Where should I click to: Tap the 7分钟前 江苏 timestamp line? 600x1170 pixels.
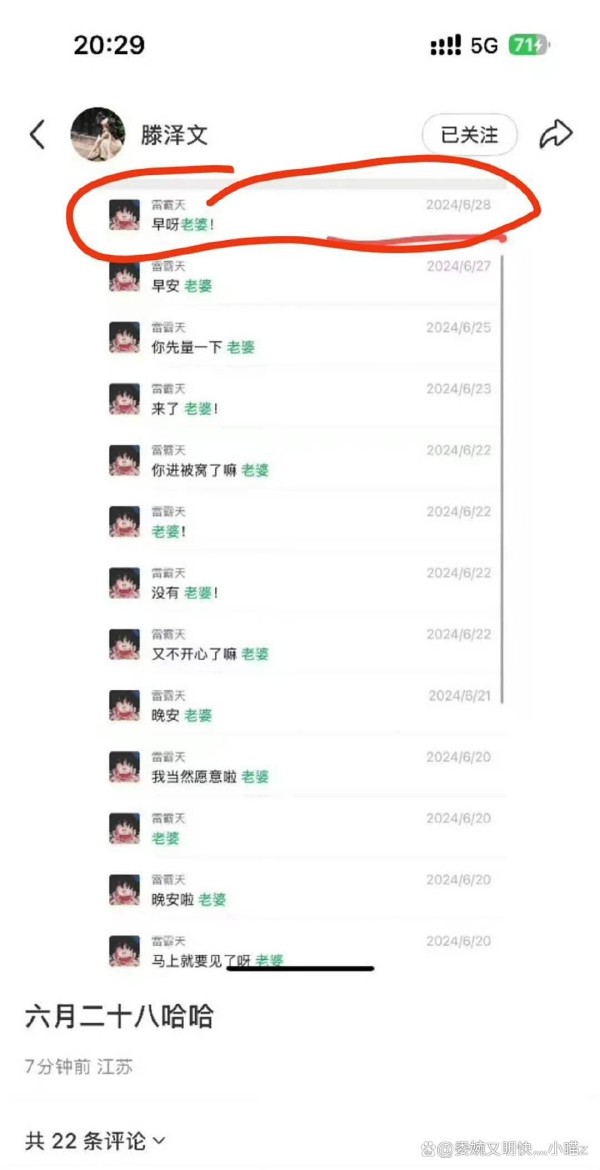pyautogui.click(x=79, y=1066)
